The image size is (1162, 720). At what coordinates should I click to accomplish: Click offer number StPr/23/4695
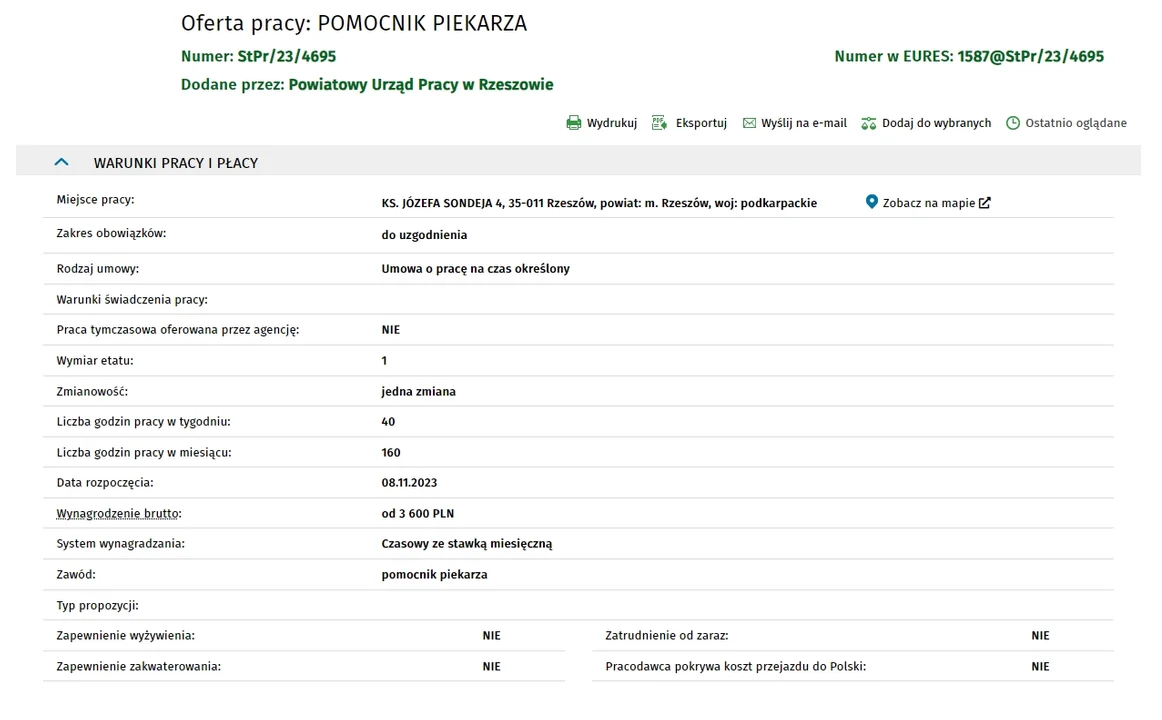[287, 56]
